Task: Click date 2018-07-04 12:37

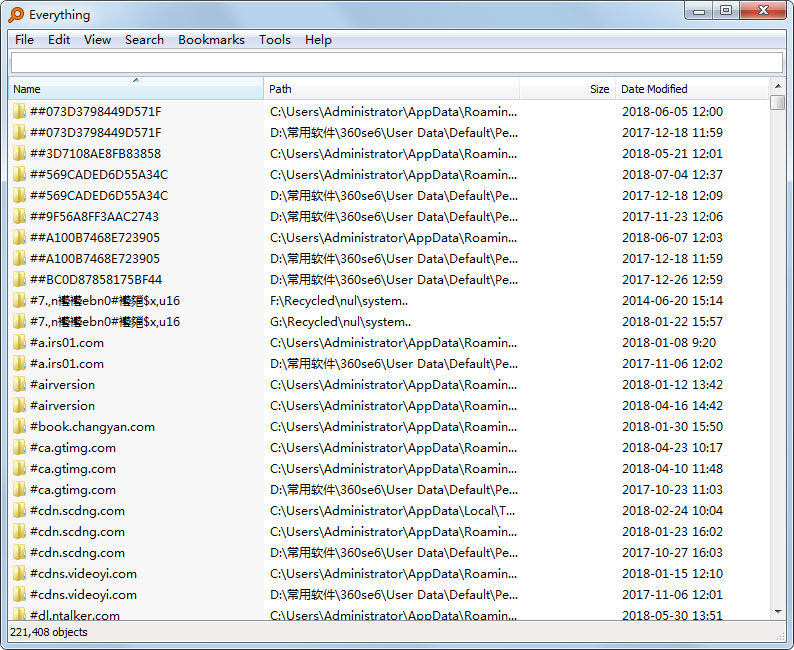Action: (x=672, y=175)
